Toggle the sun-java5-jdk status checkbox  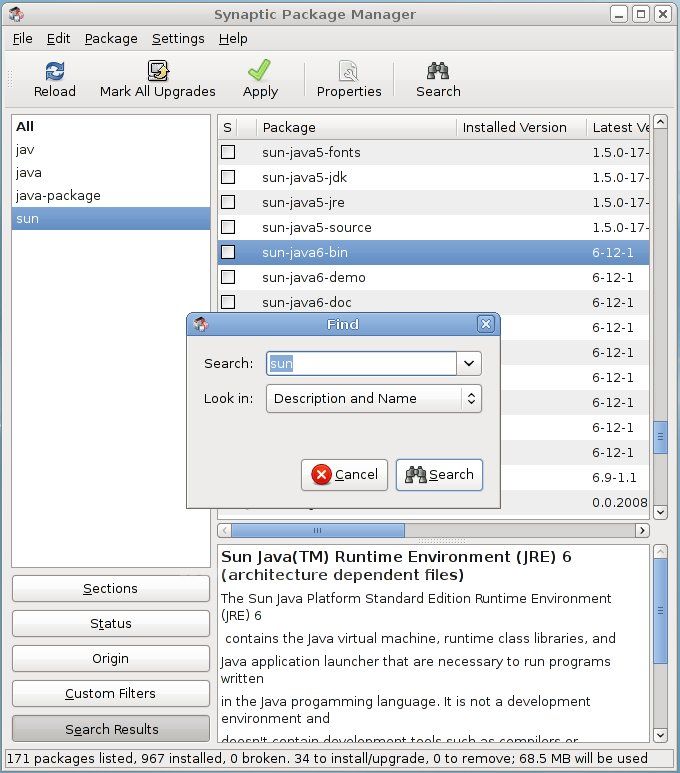(x=228, y=177)
